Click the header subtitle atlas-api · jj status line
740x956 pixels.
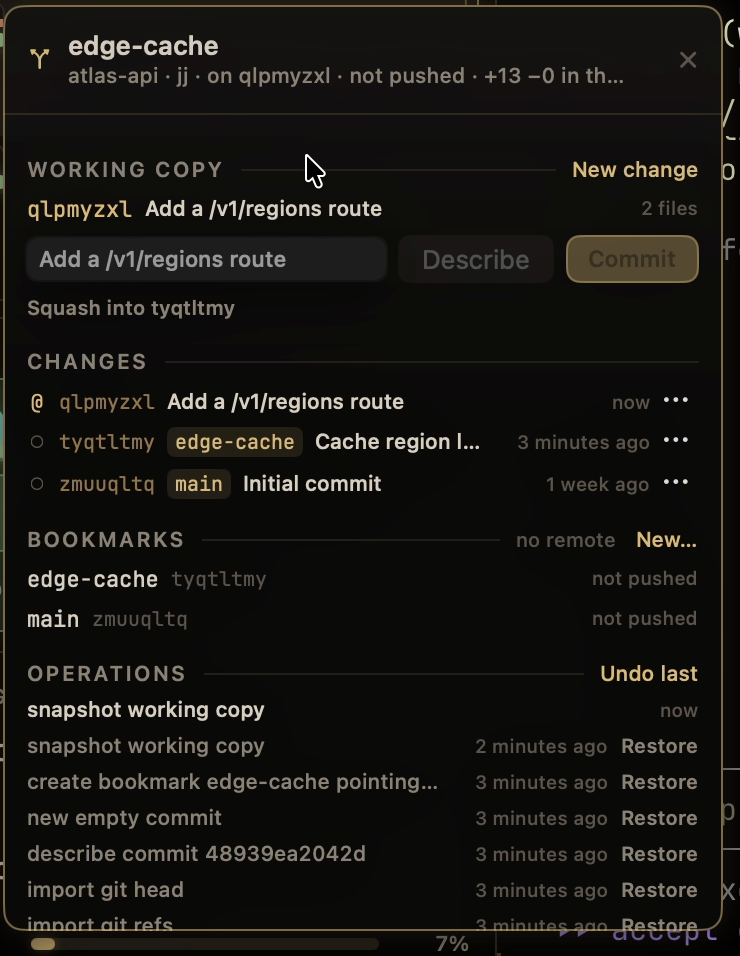(346, 76)
